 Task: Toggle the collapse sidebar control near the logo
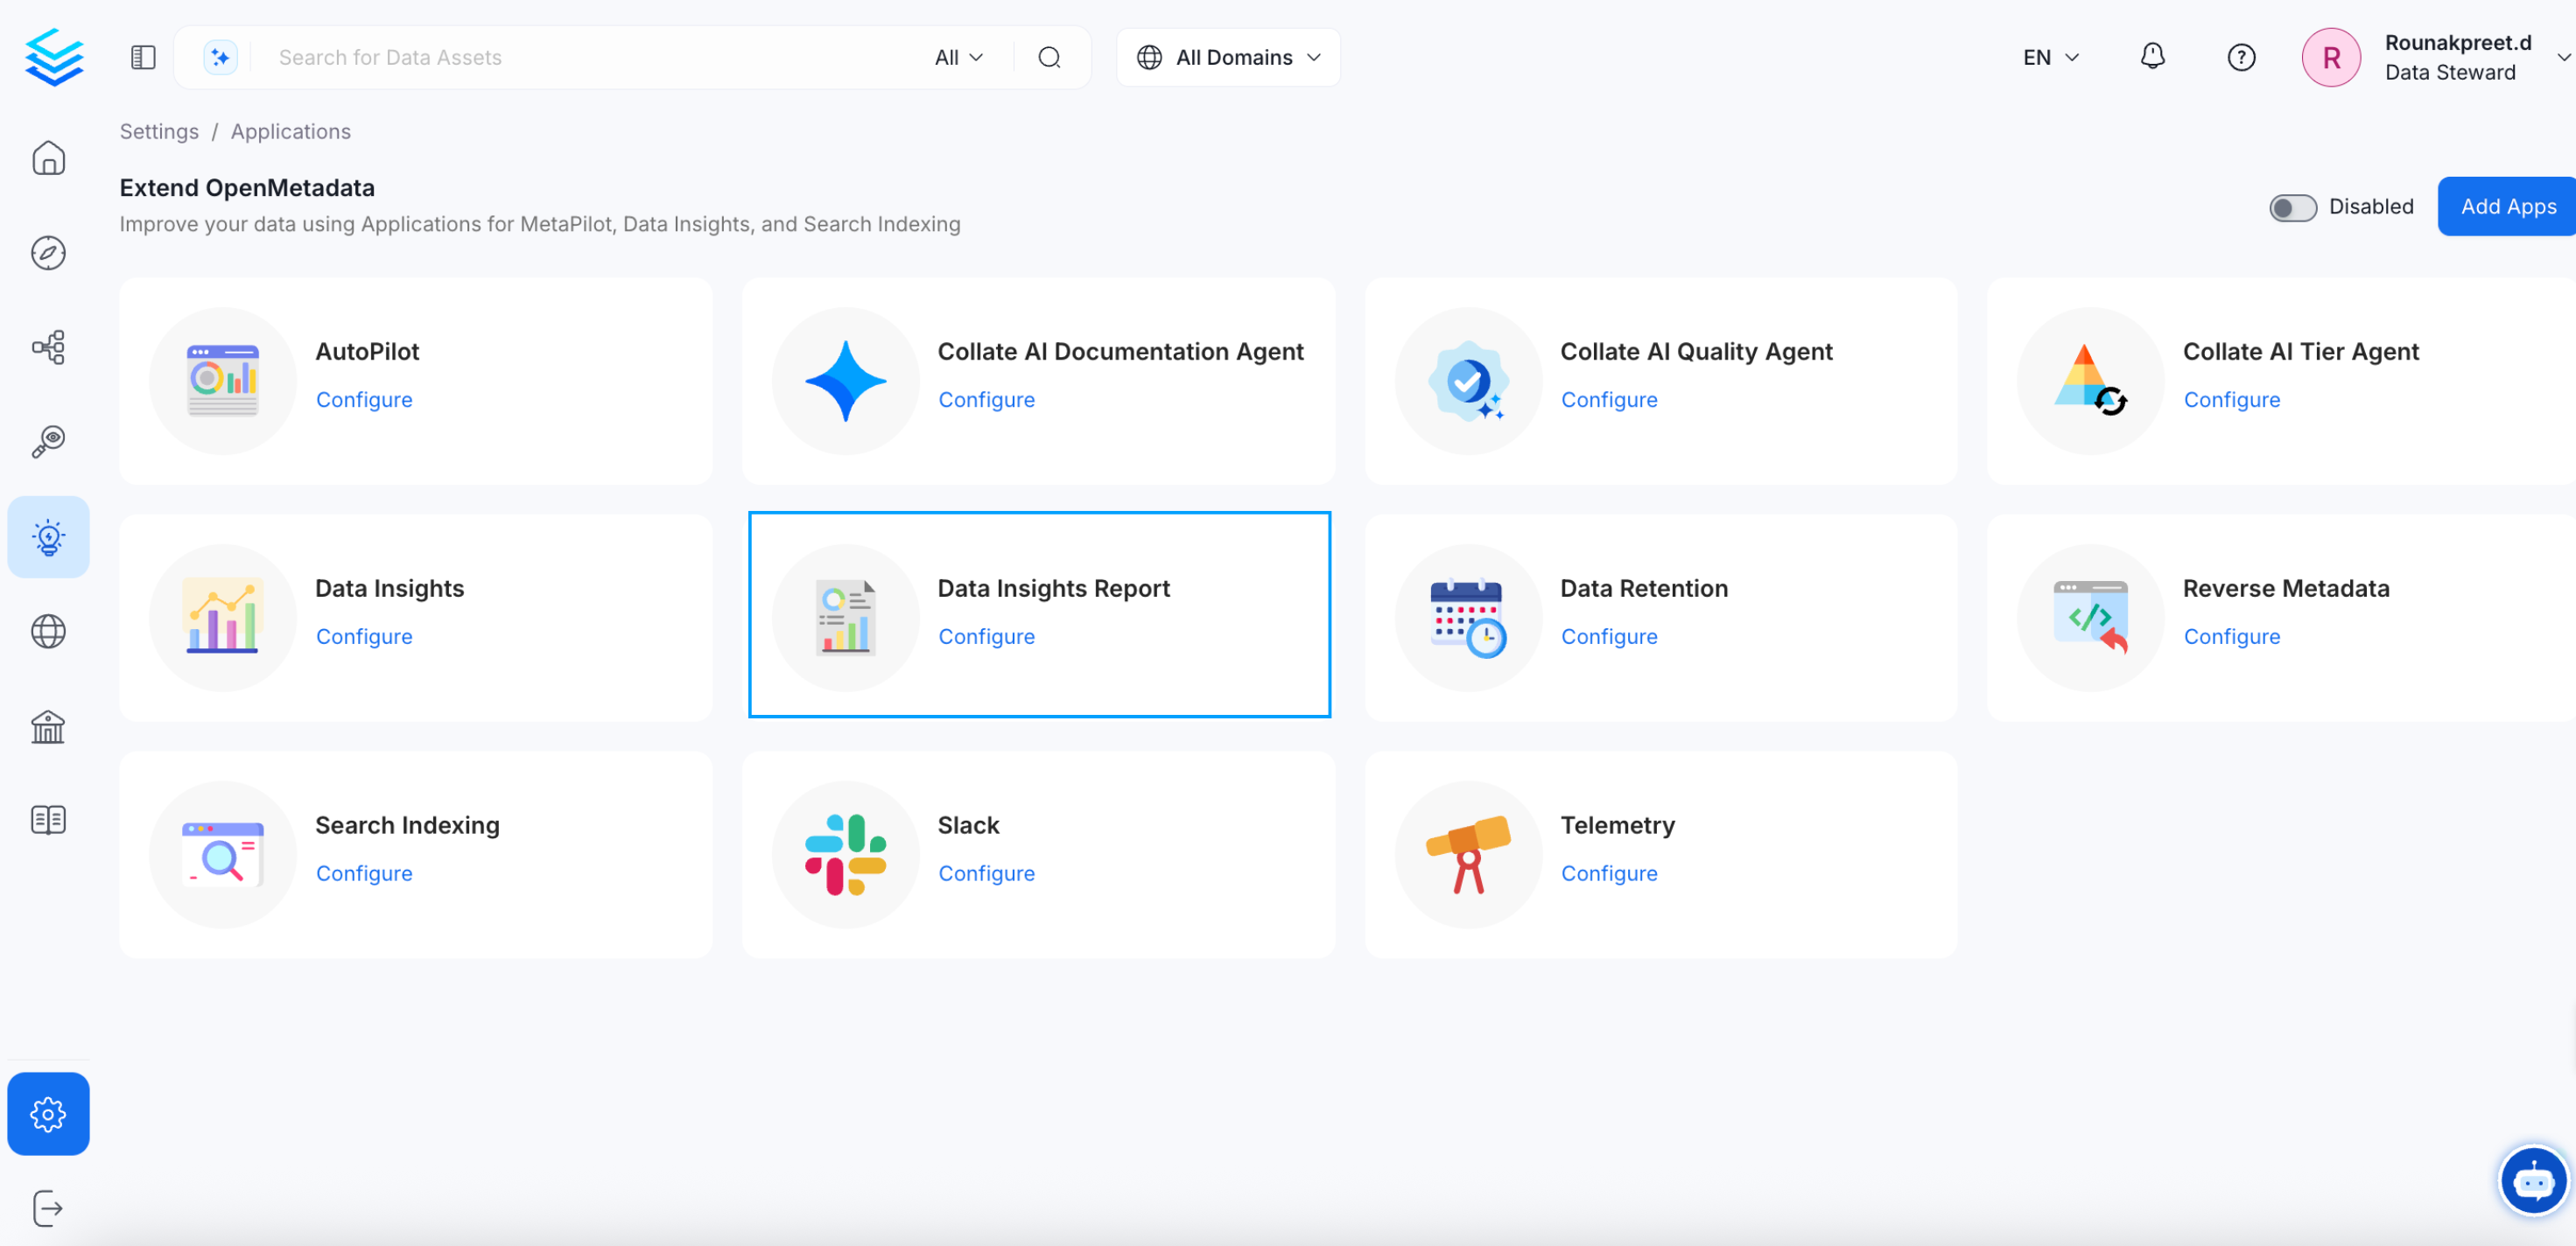(142, 57)
